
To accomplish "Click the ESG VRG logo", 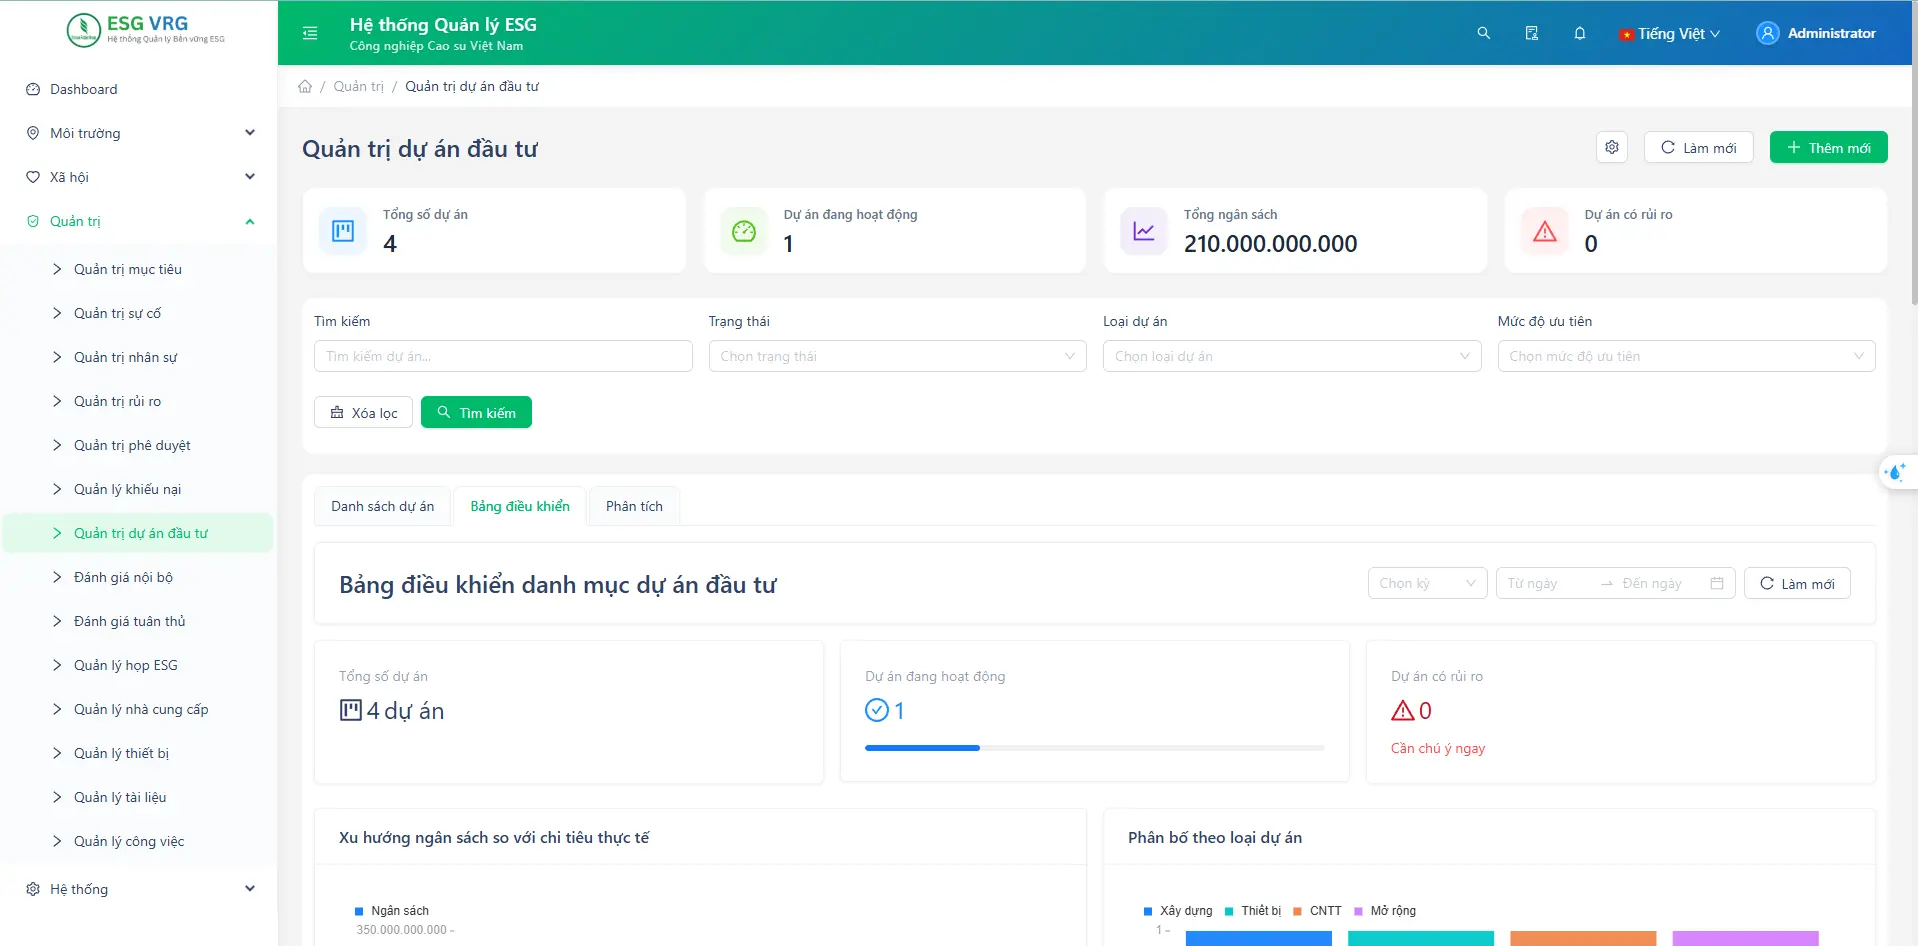I will pyautogui.click(x=146, y=30).
